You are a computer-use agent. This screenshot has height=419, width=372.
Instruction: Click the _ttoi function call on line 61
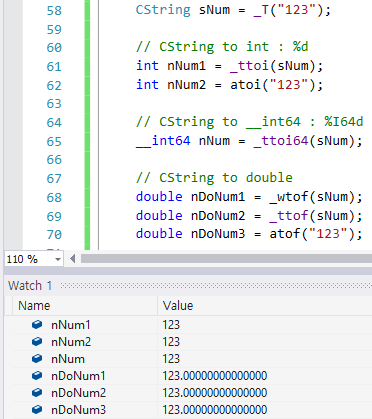point(249,66)
